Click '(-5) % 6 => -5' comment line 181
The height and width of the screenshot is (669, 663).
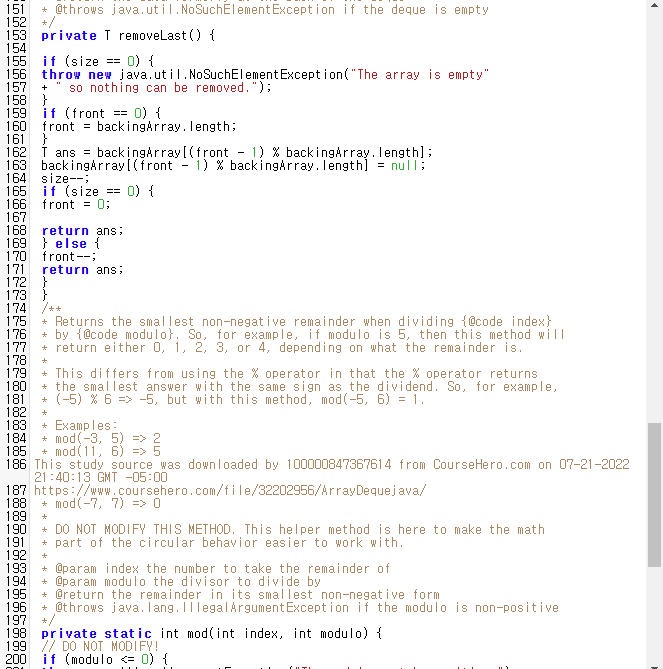(107, 400)
